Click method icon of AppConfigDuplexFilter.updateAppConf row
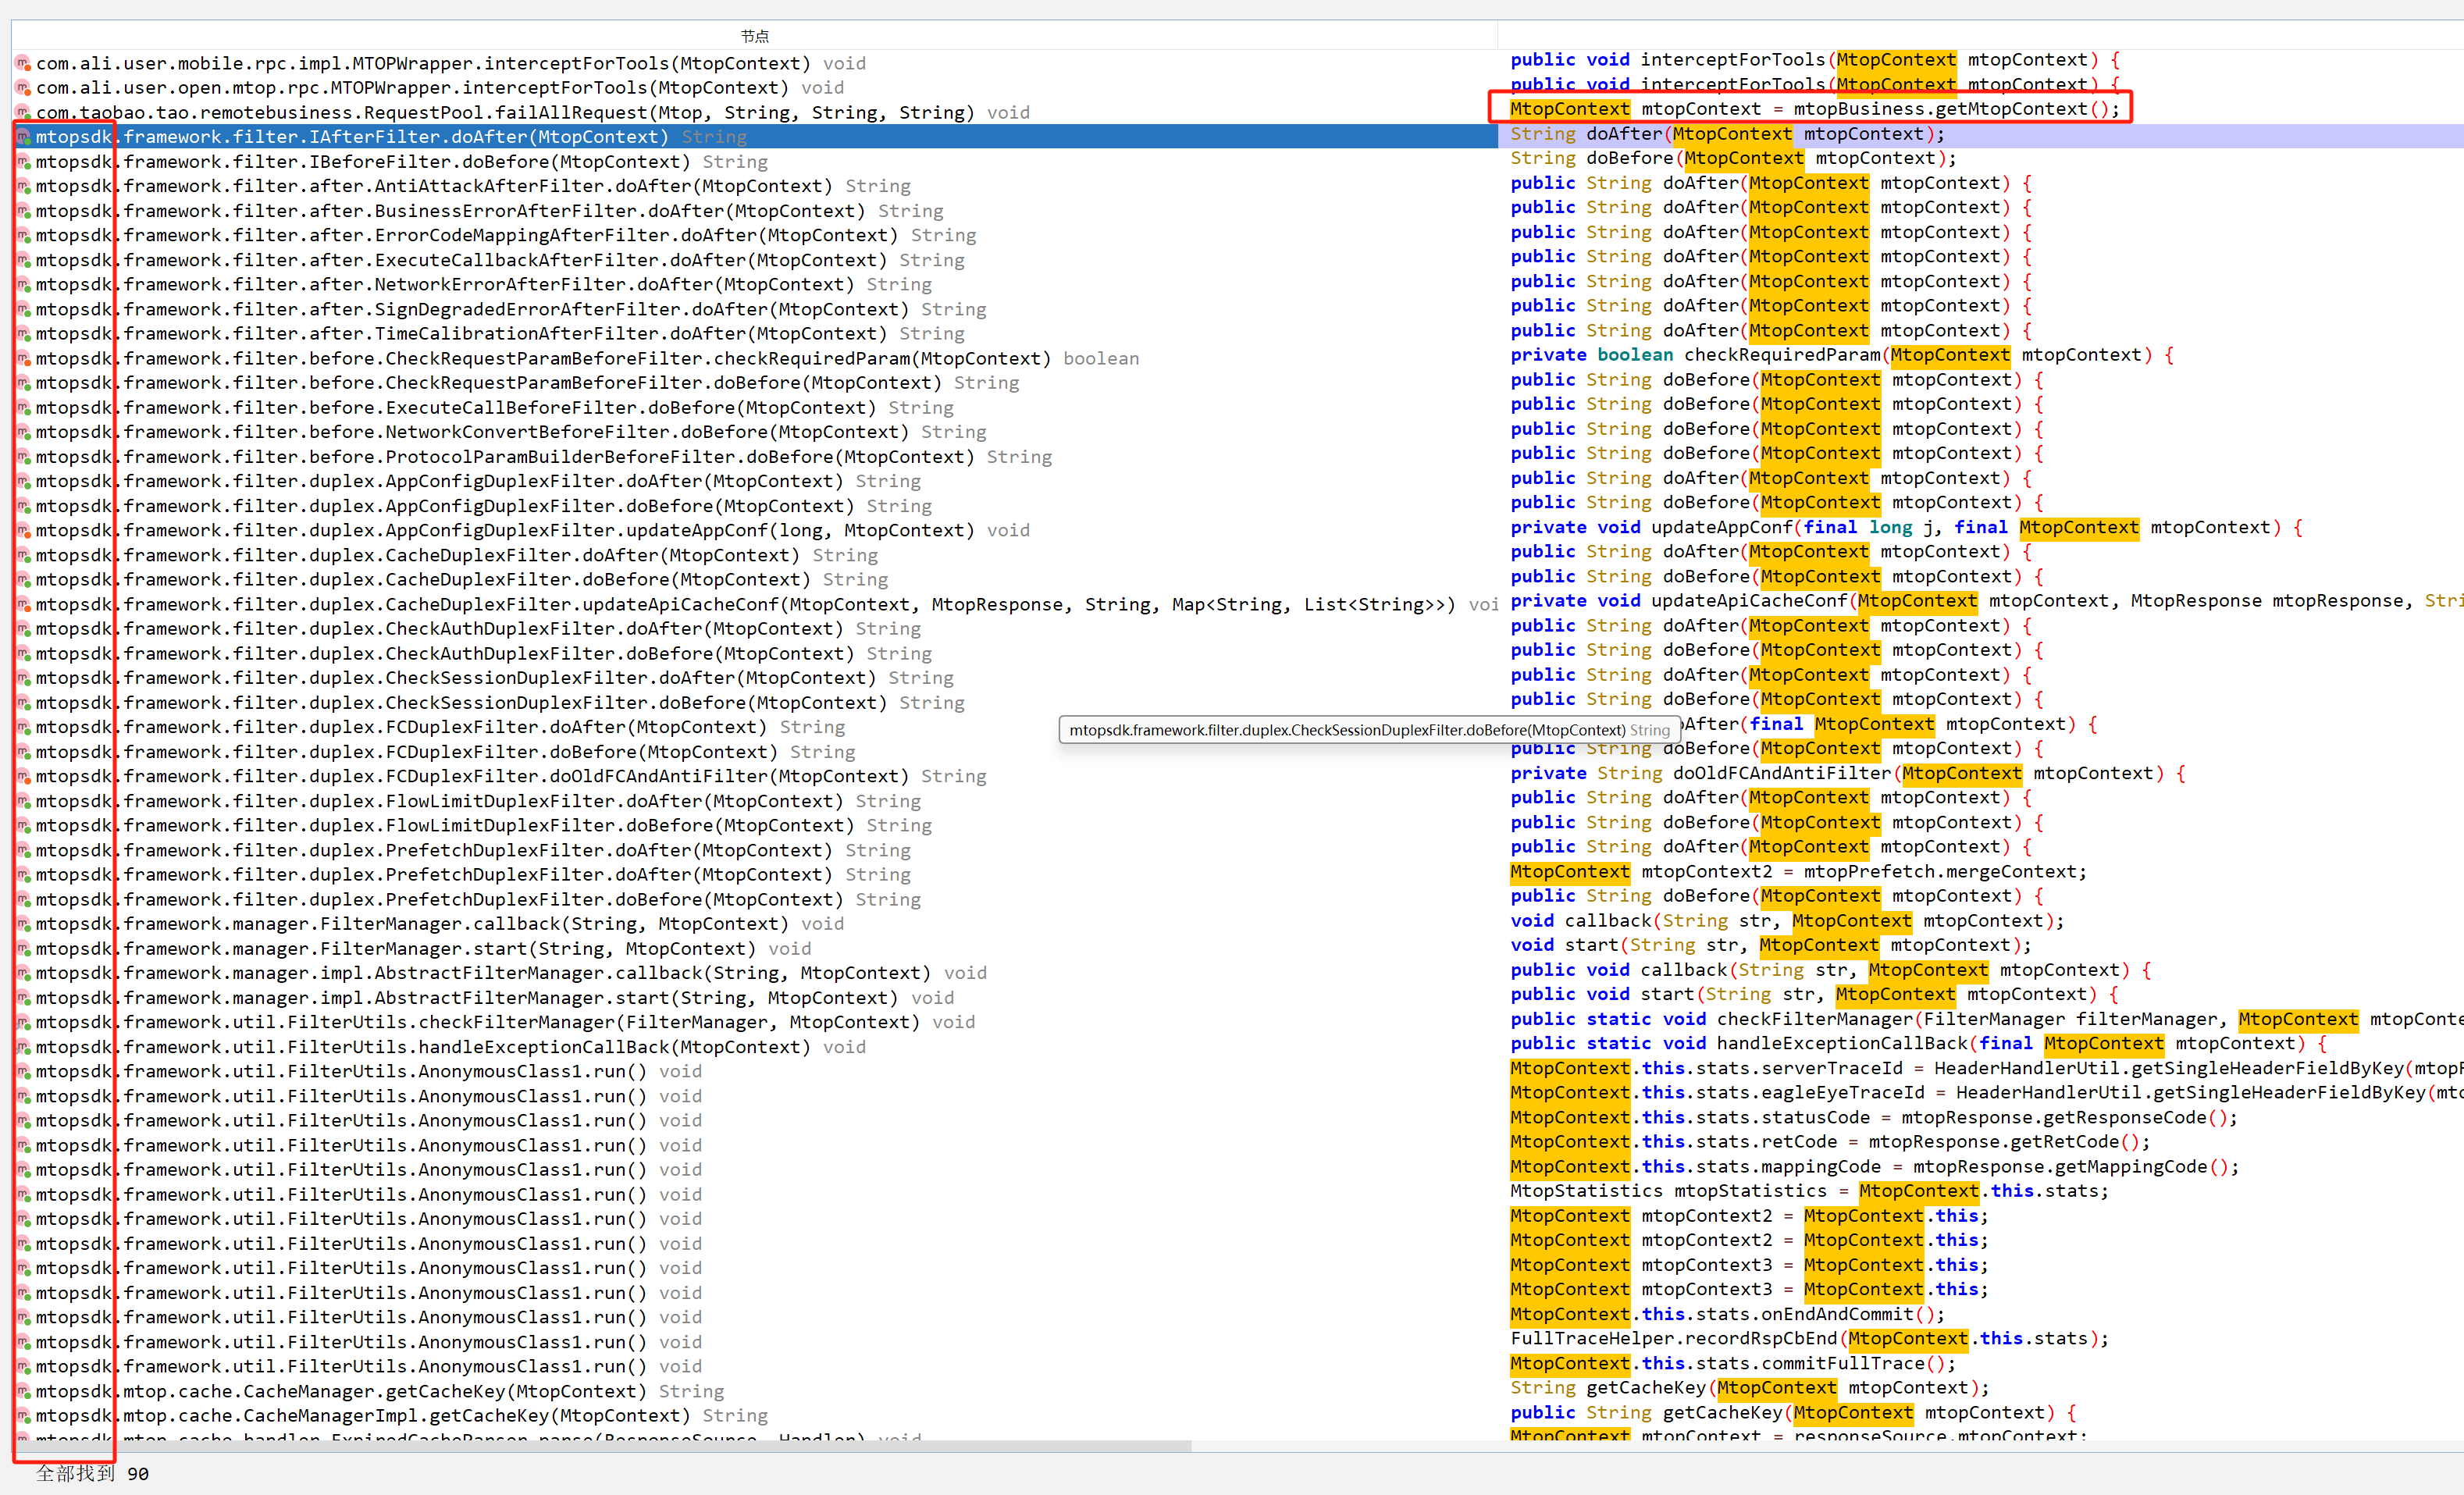 (x=23, y=531)
